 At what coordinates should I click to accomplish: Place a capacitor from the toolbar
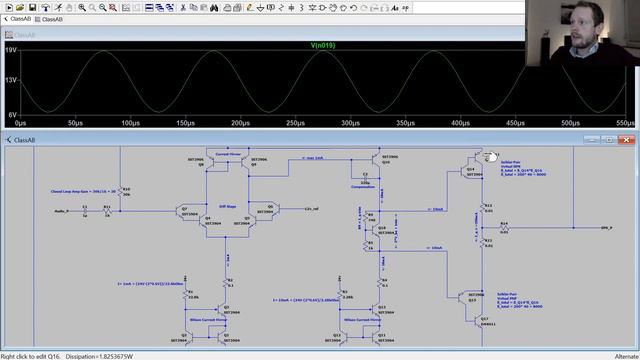click(x=291, y=7)
